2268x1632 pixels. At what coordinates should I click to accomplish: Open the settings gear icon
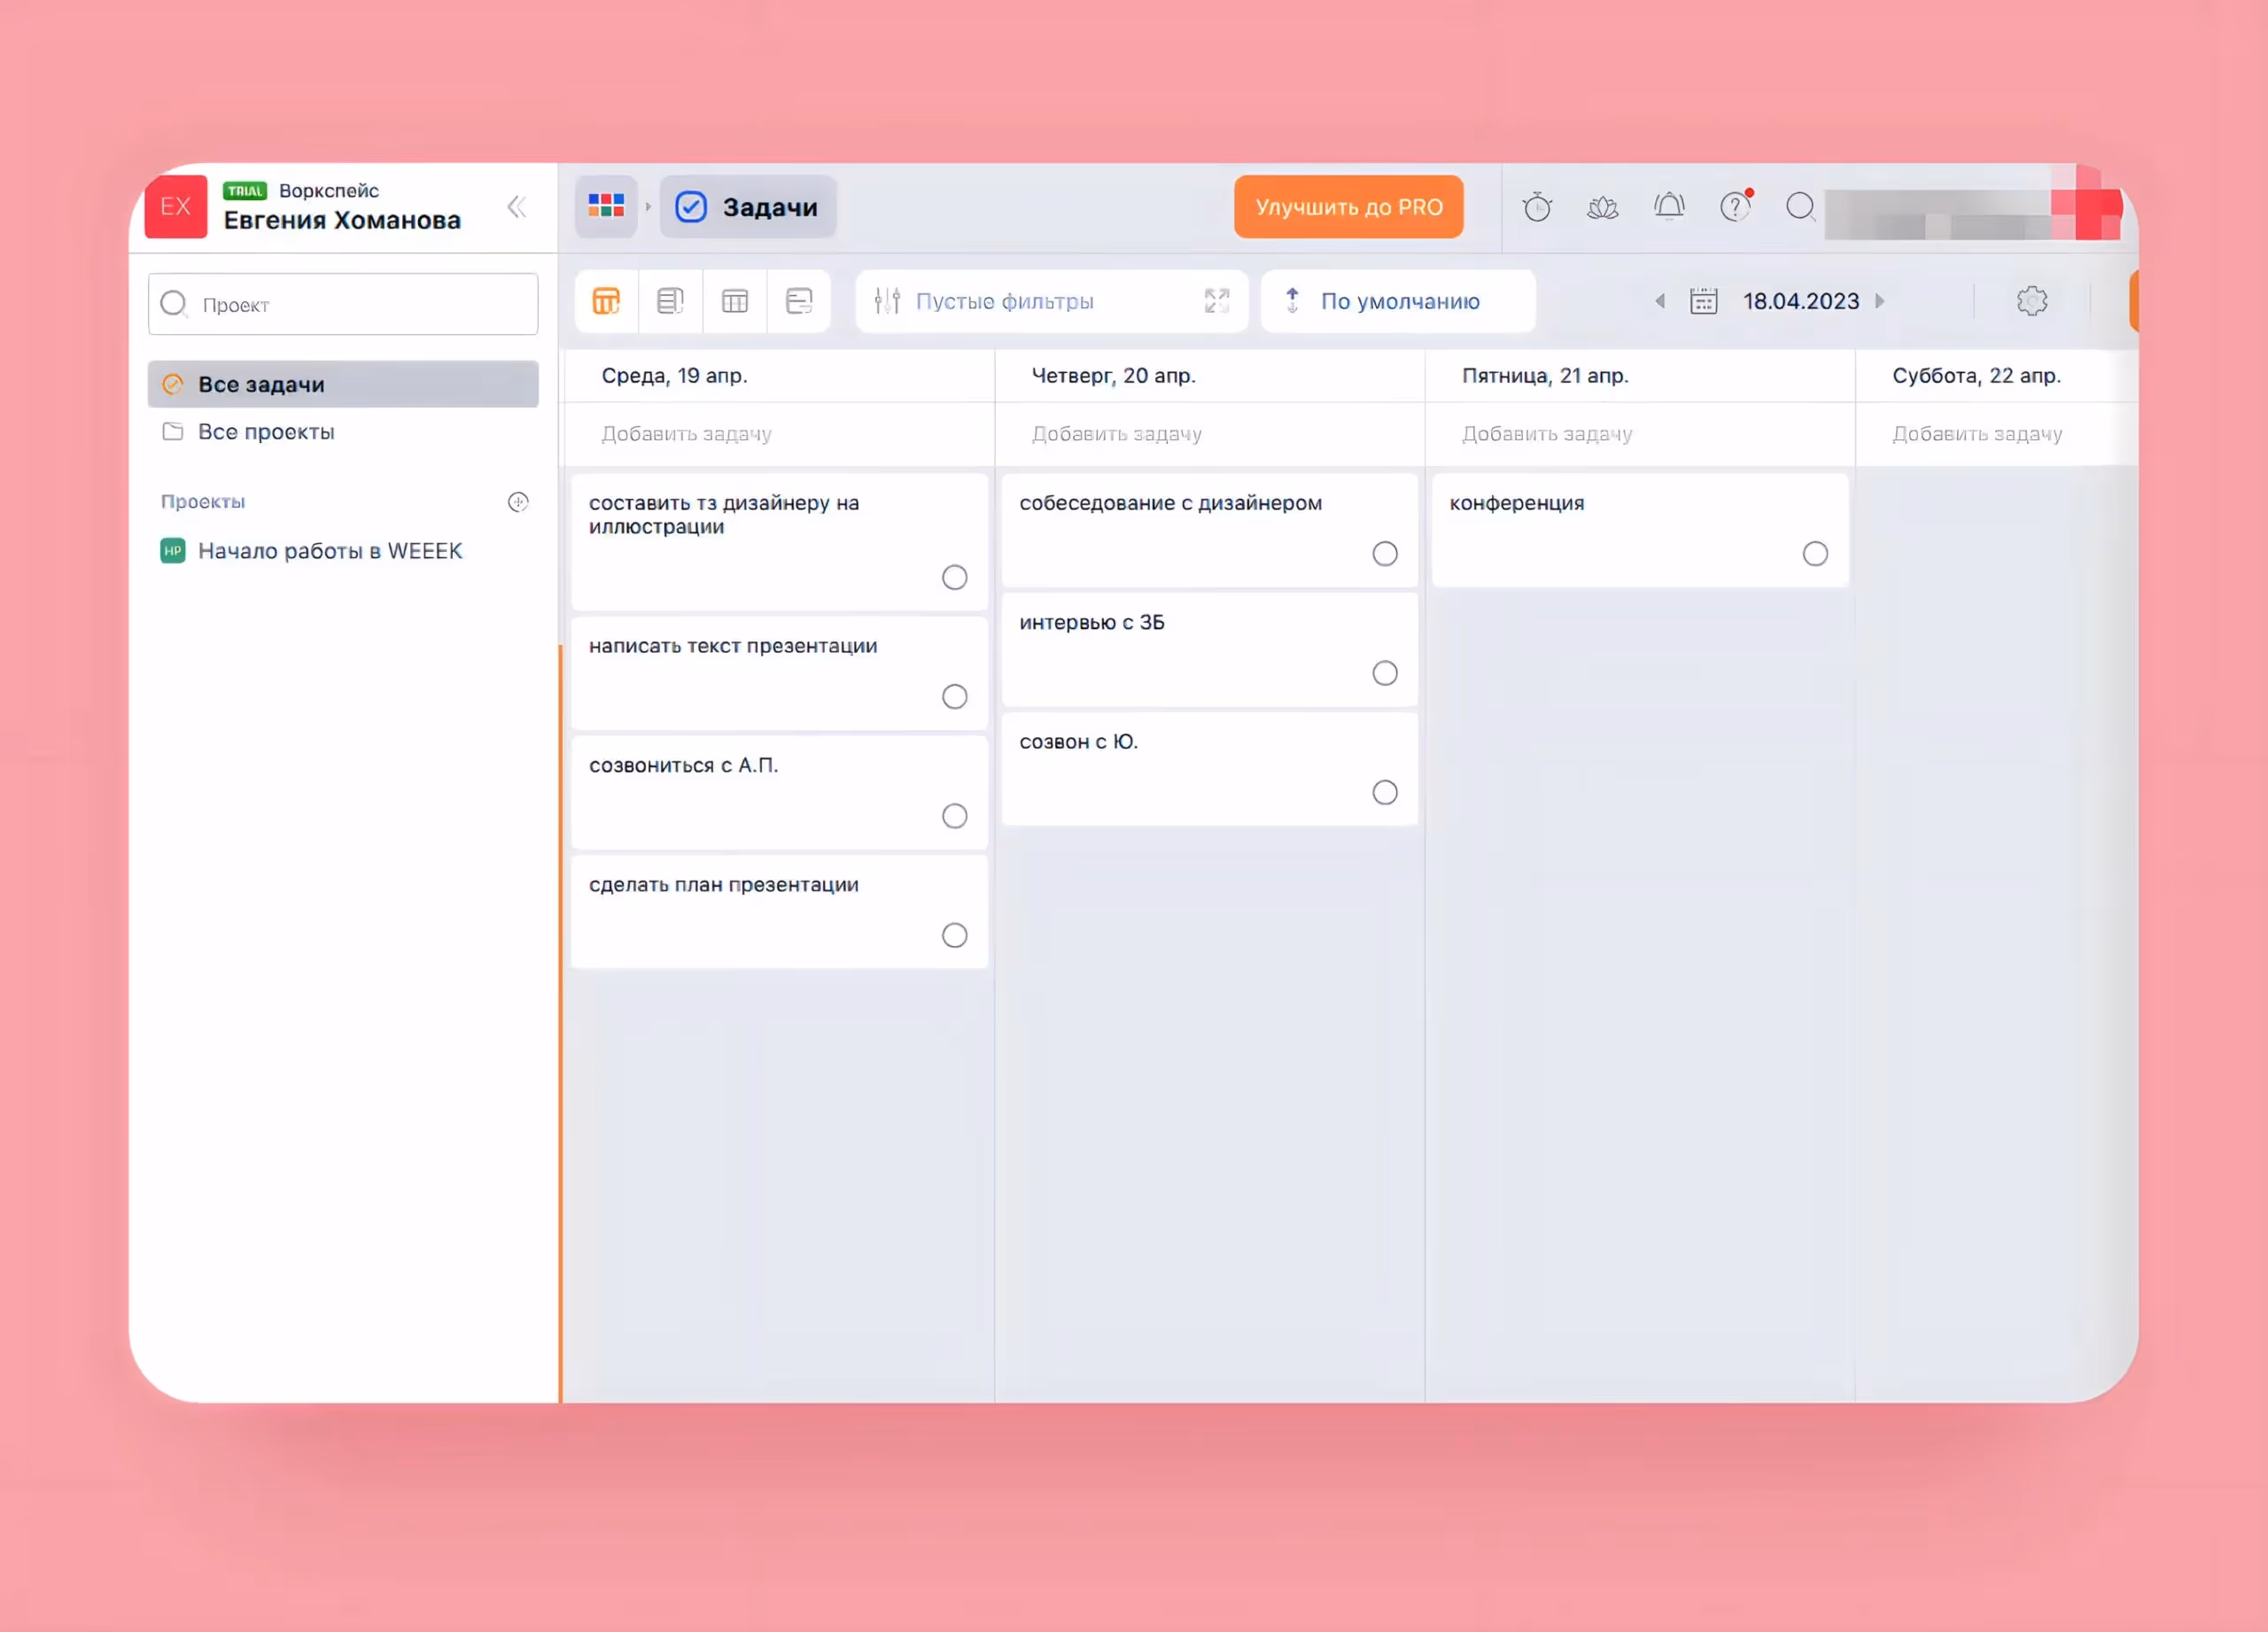(x=2031, y=301)
